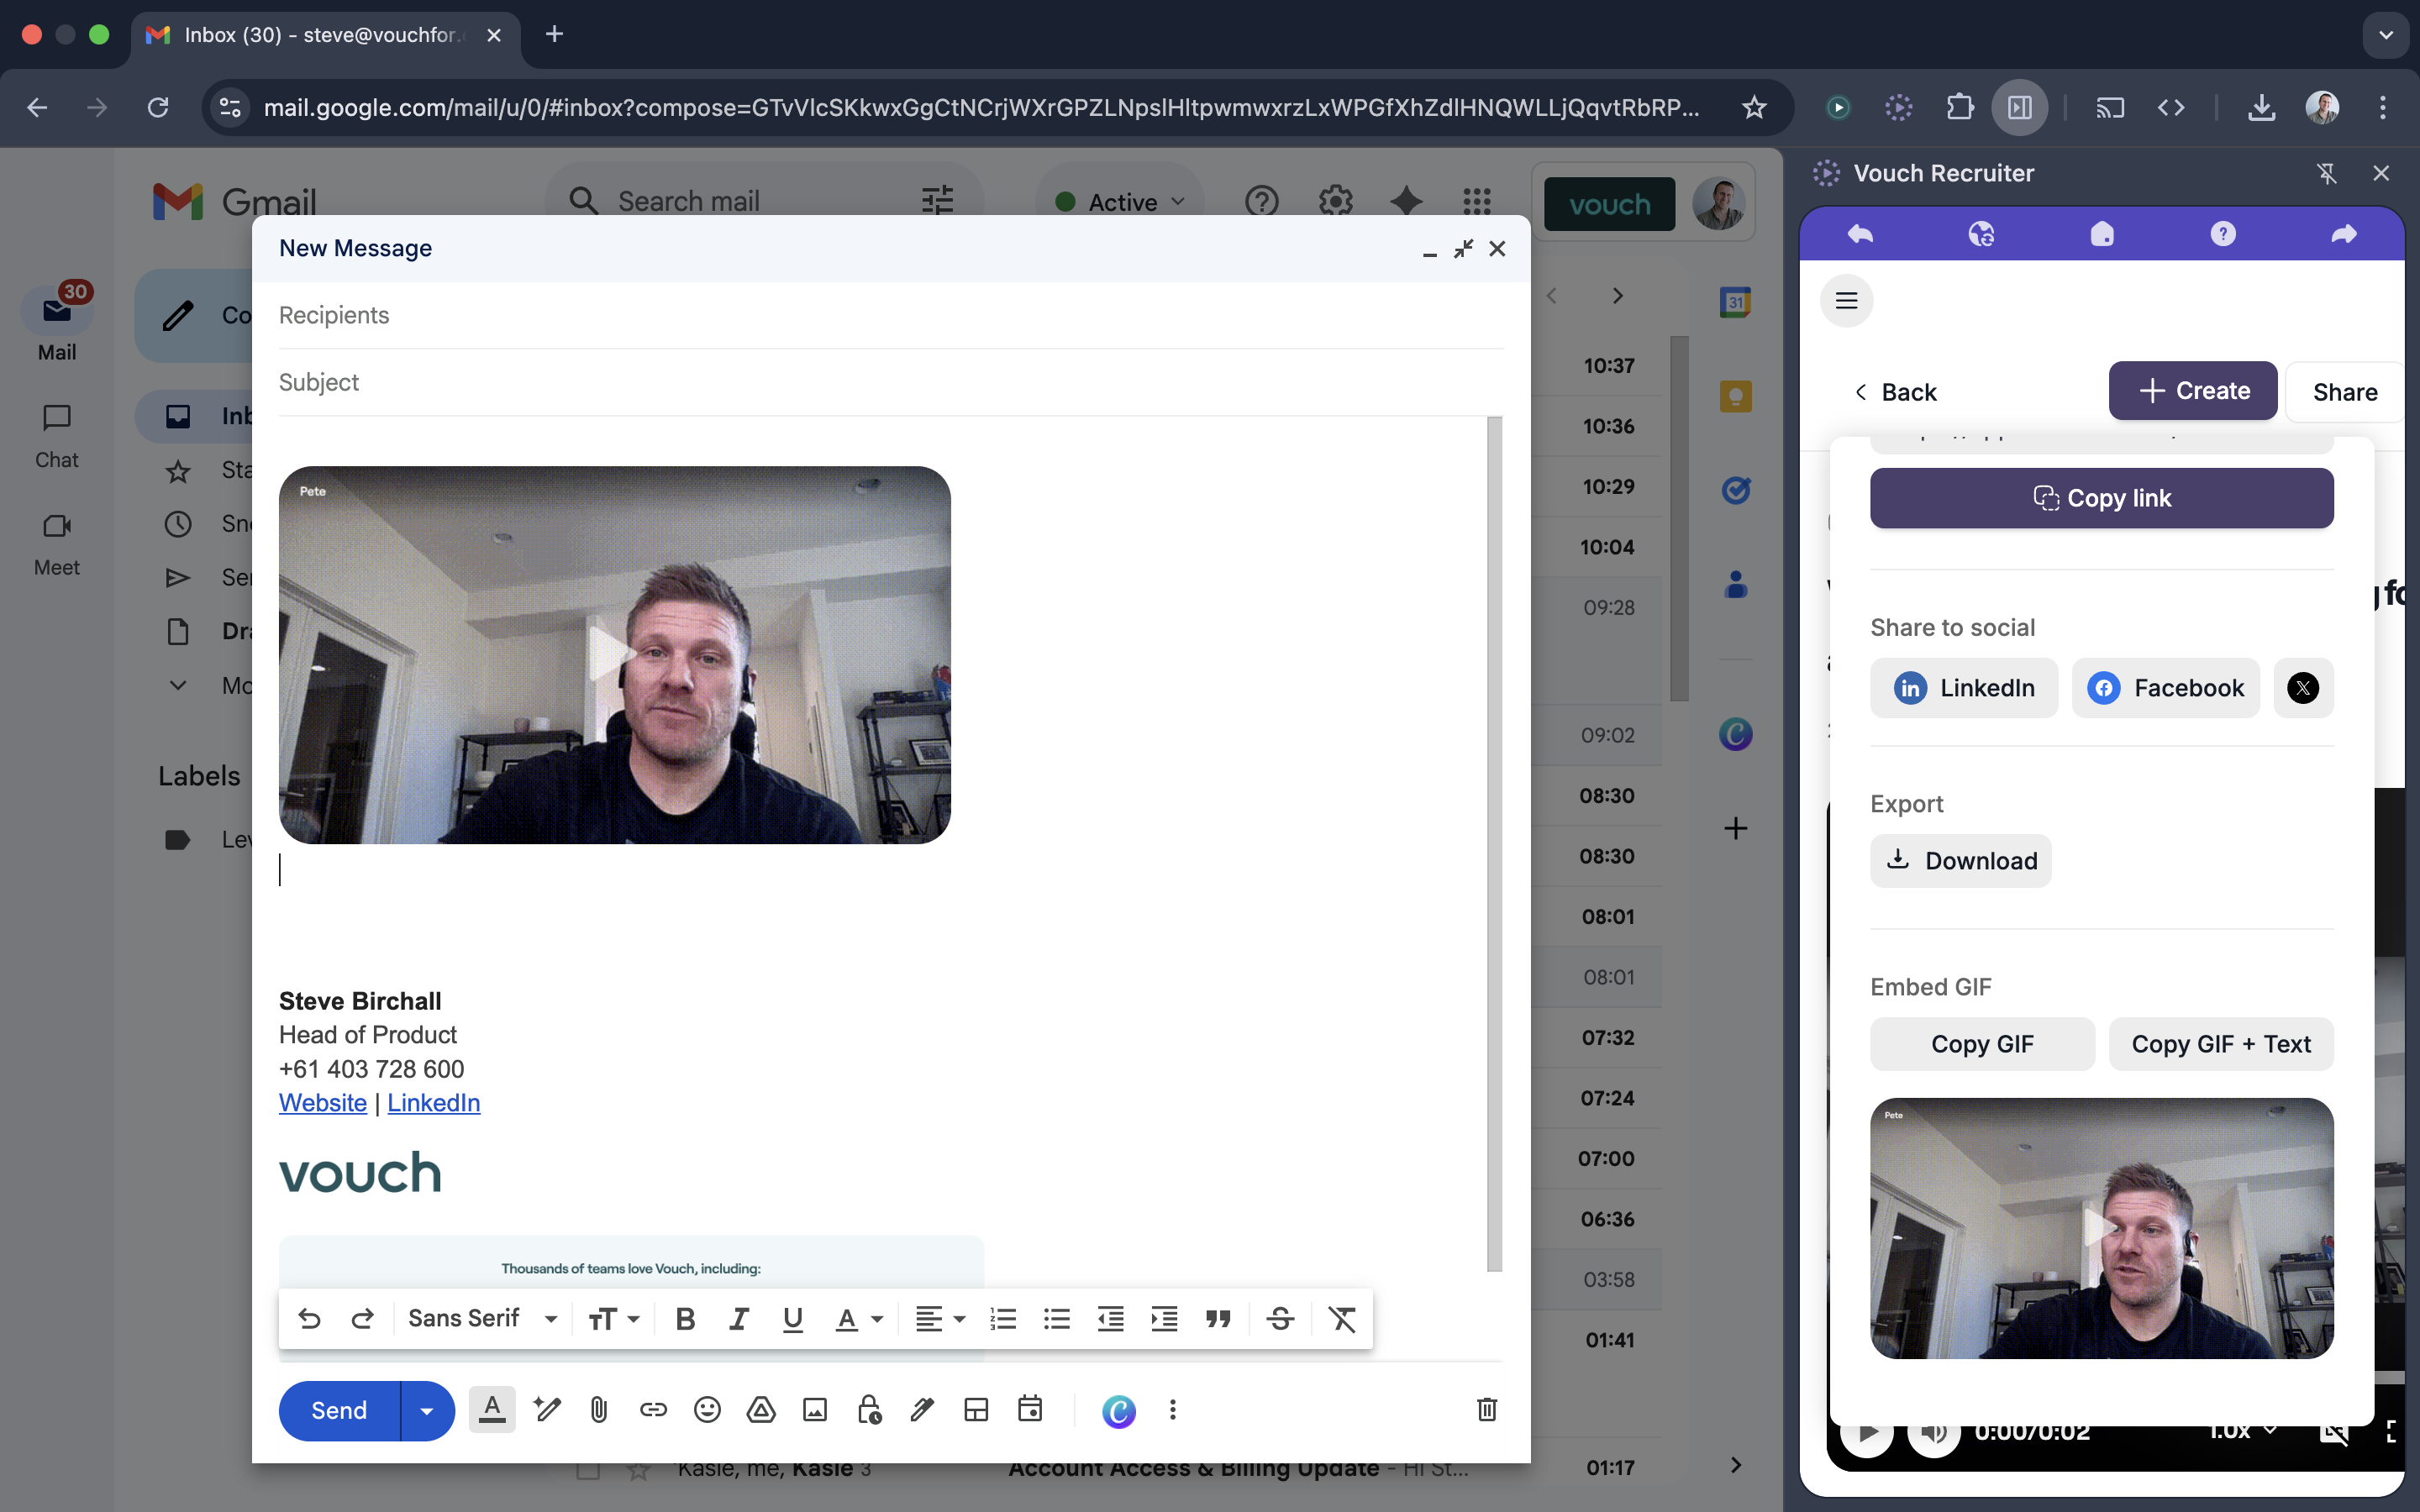The image size is (2420, 1512).
Task: Open the playback speed 1.0x dropdown
Action: point(2242,1432)
